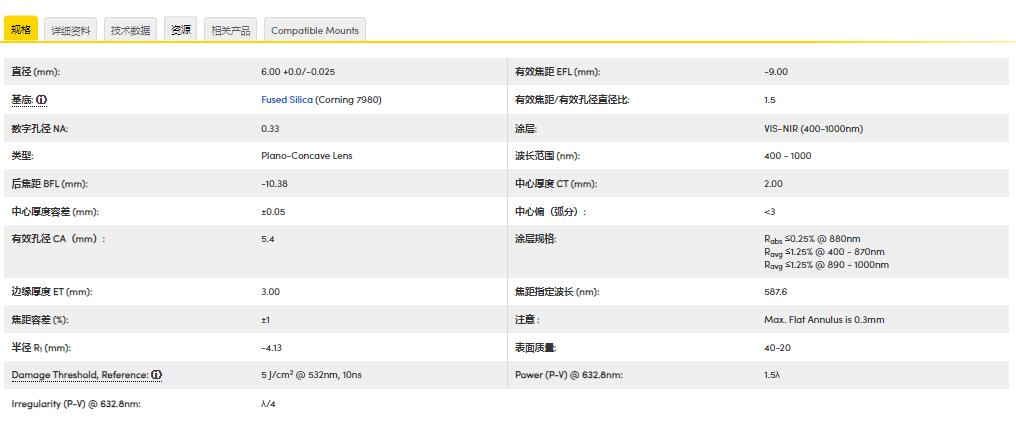Image resolution: width=1016 pixels, height=429 pixels.
Task: Switch to the 详细资料 tab
Action: (71, 31)
